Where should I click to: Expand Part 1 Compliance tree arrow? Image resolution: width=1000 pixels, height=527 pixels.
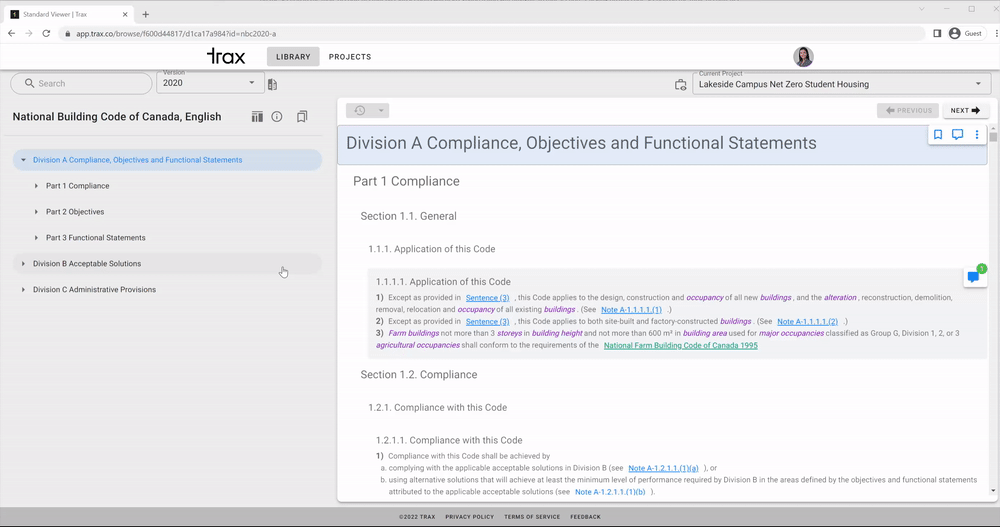click(36, 186)
